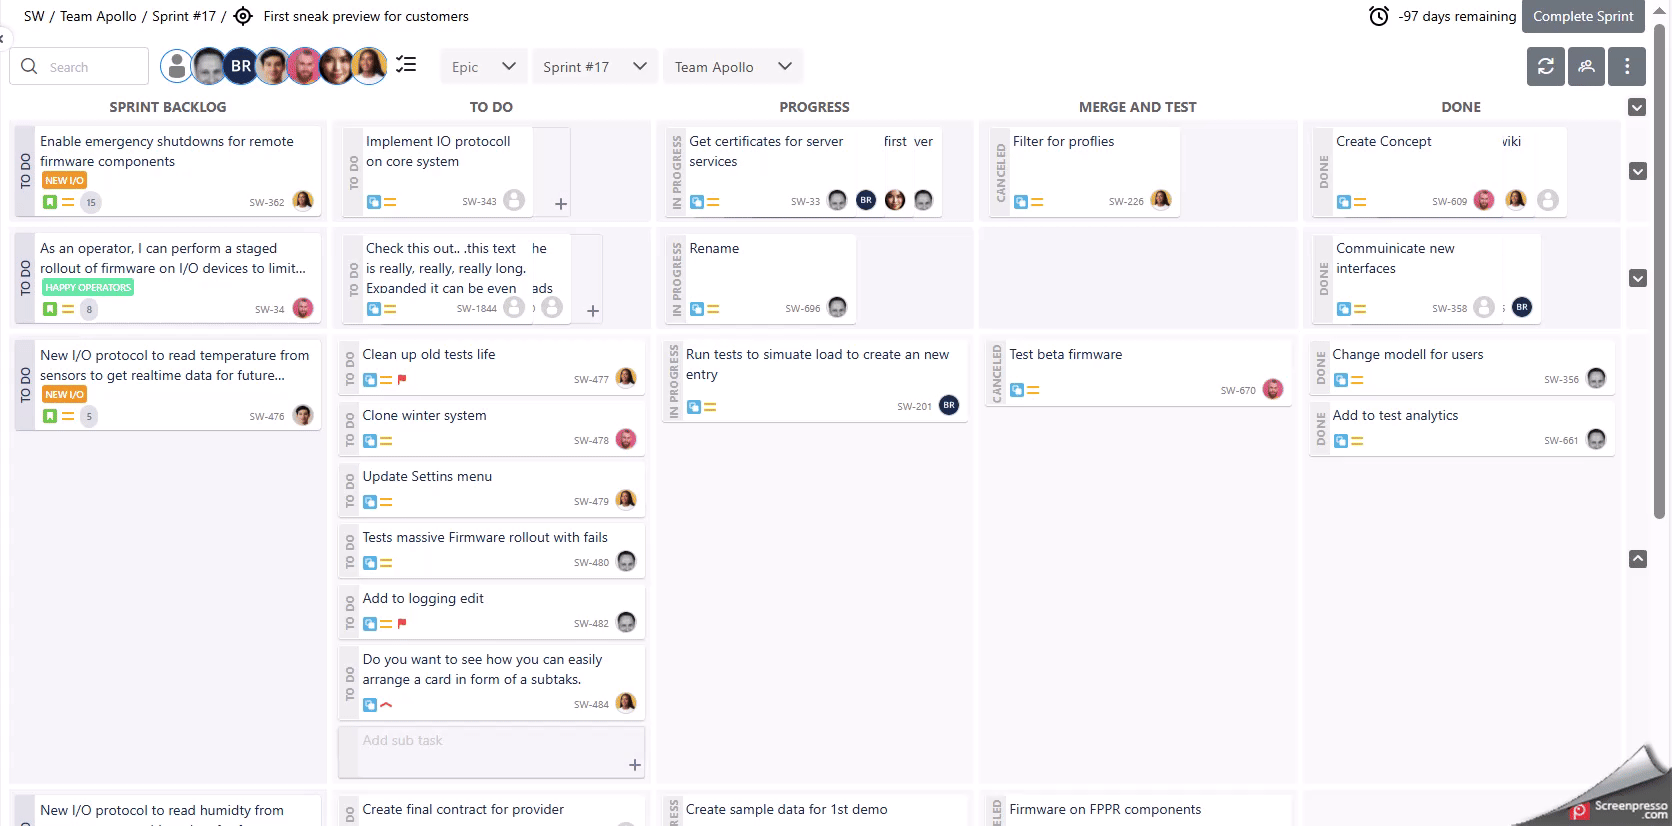The width and height of the screenshot is (1672, 826).
Task: Open the Create Concept done card
Action: click(1437, 171)
